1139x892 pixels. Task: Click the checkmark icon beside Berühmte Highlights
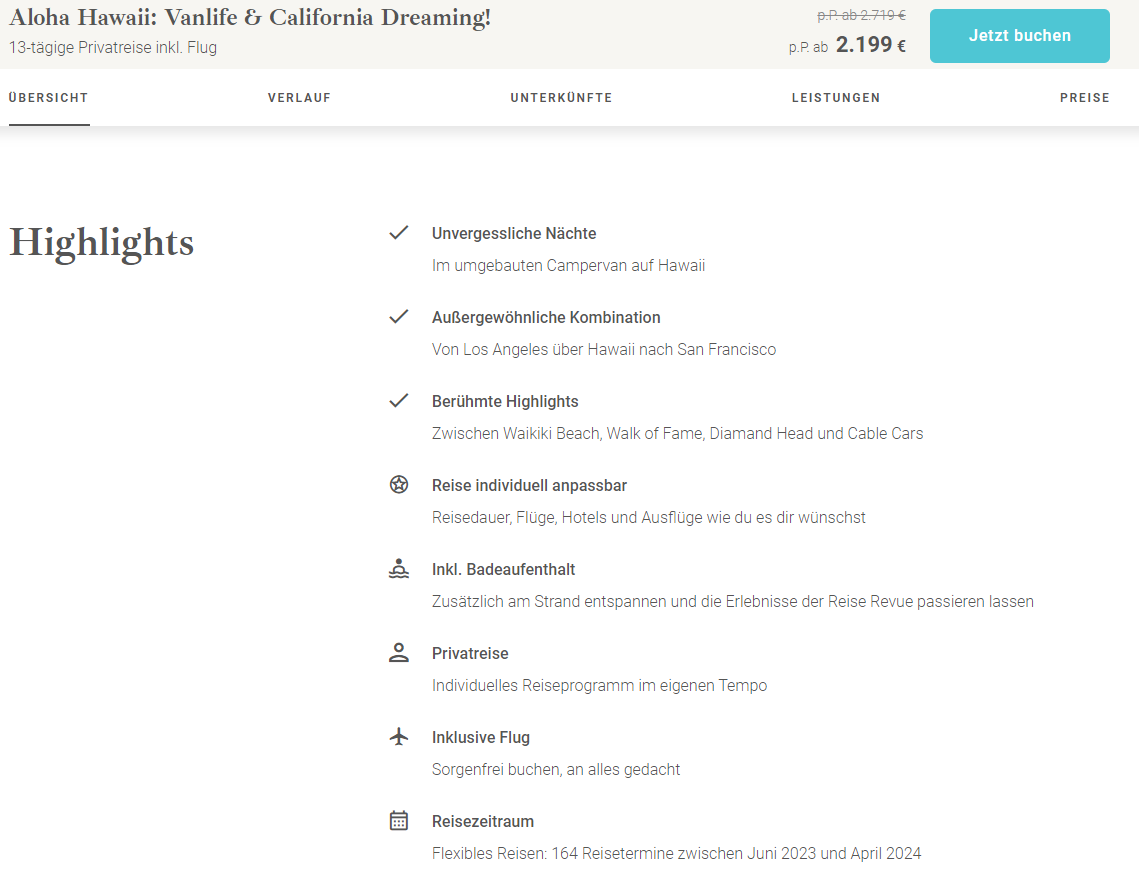pos(398,400)
